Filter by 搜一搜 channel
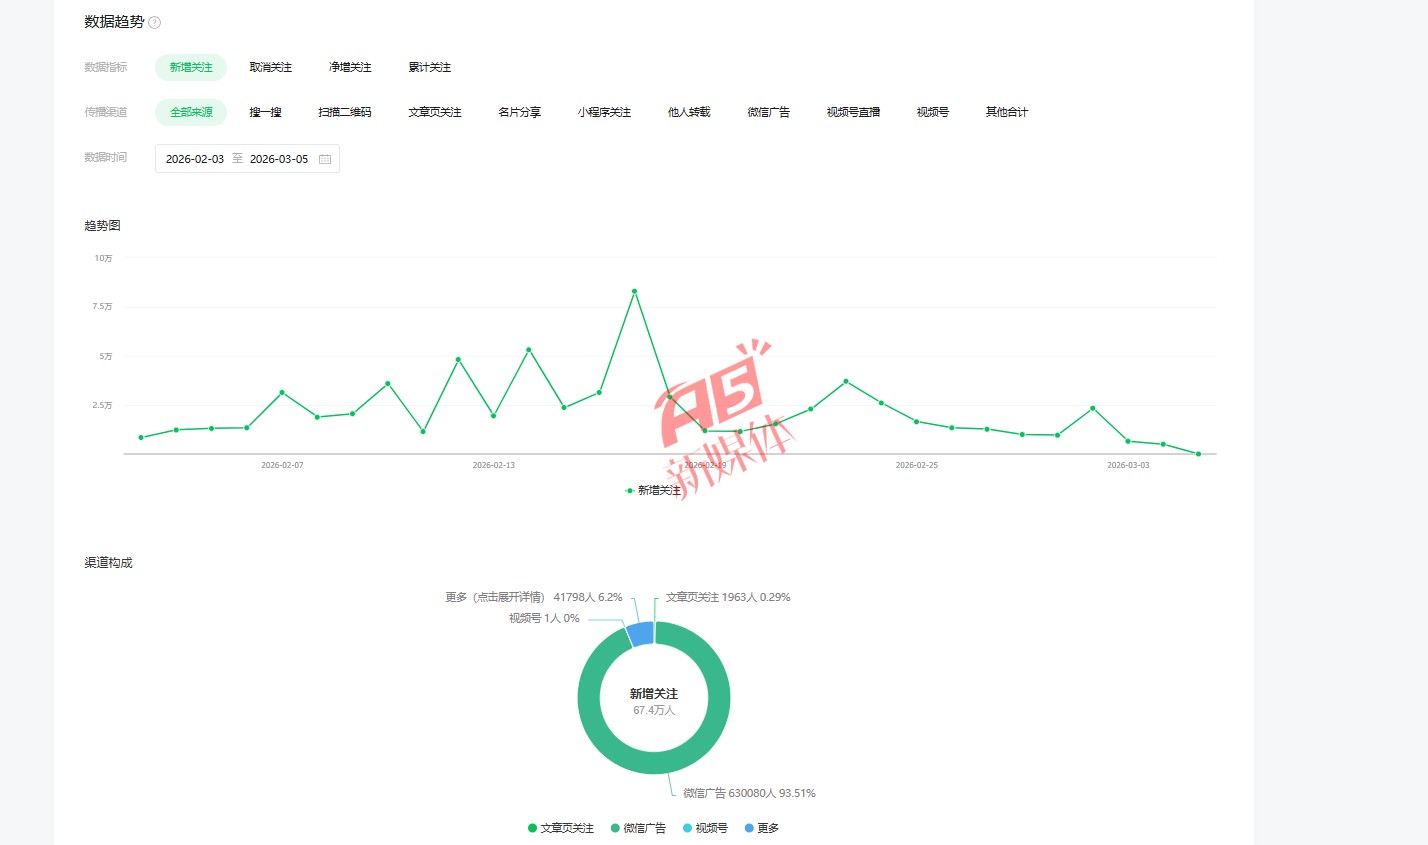1428x845 pixels. coord(265,112)
